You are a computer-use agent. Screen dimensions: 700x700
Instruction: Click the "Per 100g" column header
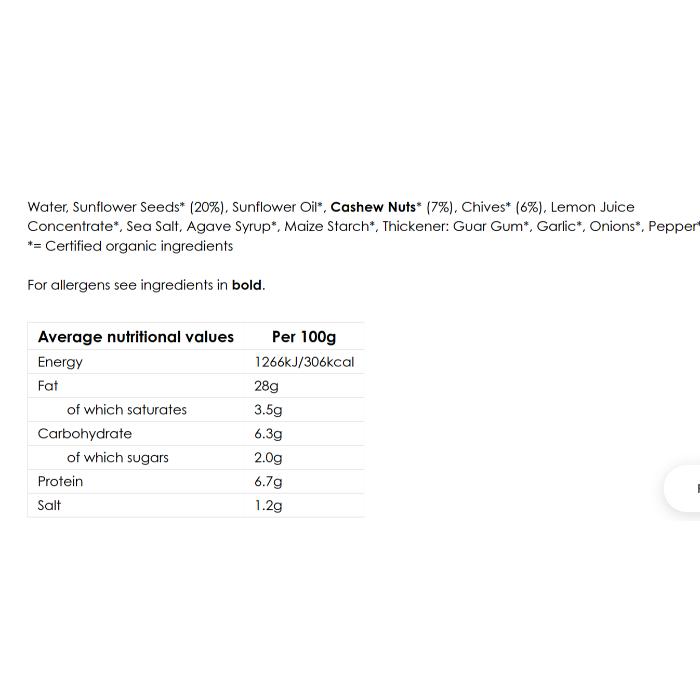pos(304,337)
